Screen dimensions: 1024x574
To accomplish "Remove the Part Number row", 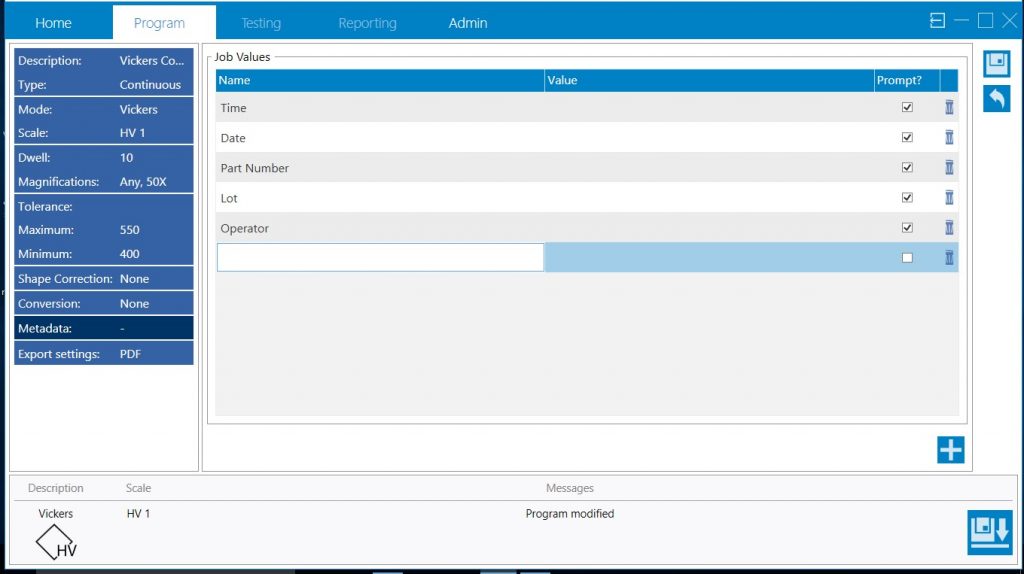I will point(949,168).
